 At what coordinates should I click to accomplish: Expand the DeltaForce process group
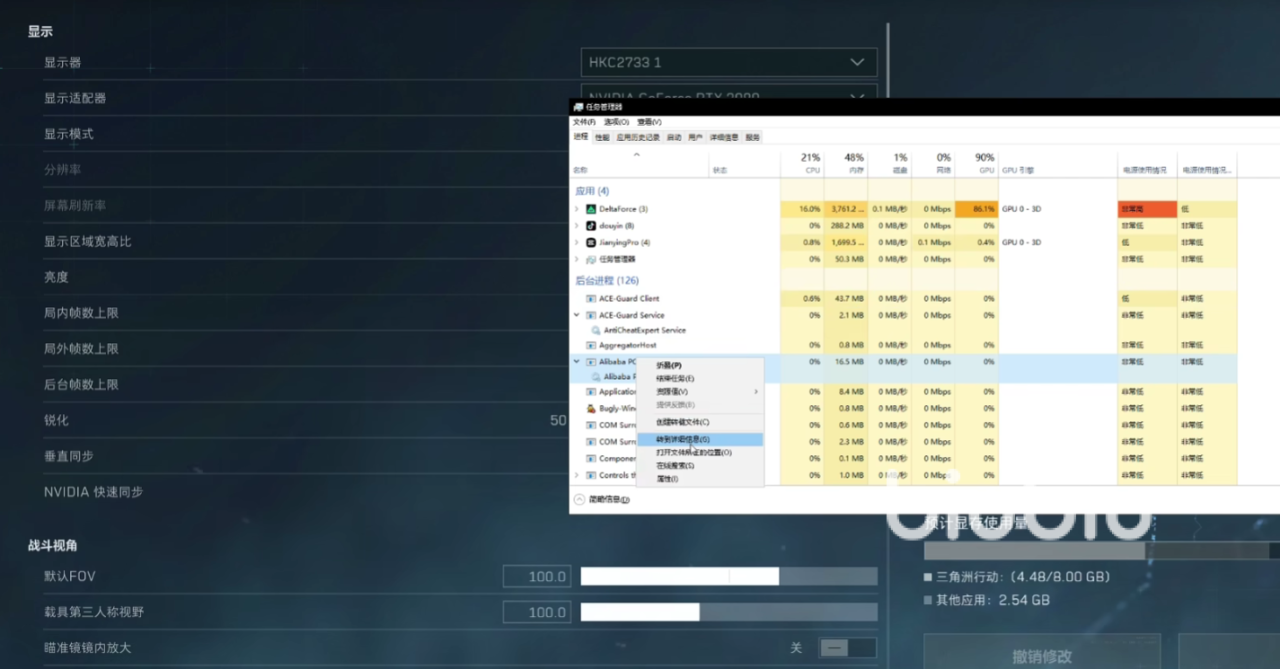[x=577, y=209]
